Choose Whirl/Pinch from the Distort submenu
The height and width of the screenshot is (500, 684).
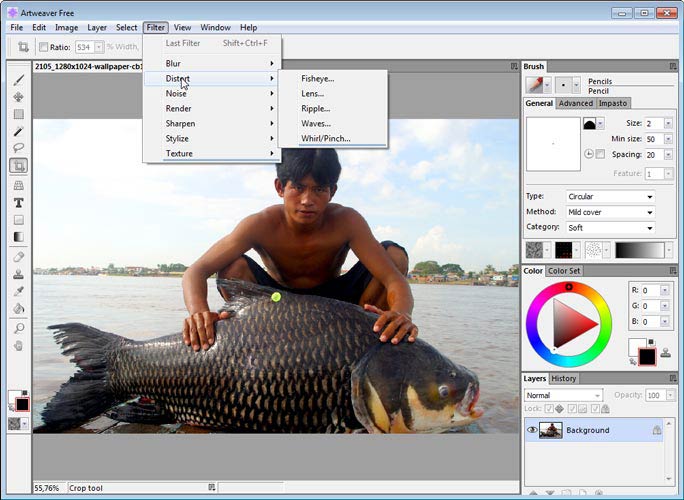coord(326,138)
